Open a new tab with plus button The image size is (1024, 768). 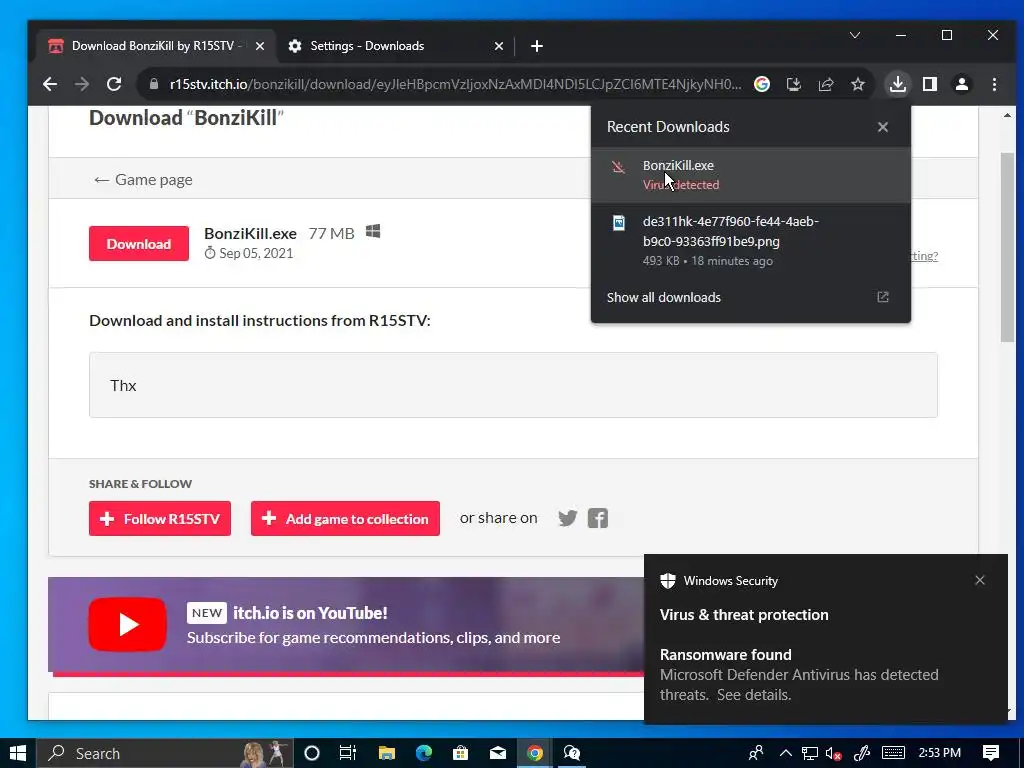click(x=537, y=46)
